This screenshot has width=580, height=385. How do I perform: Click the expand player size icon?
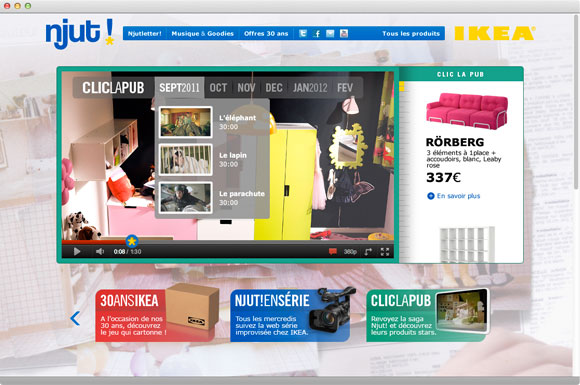tap(368, 251)
